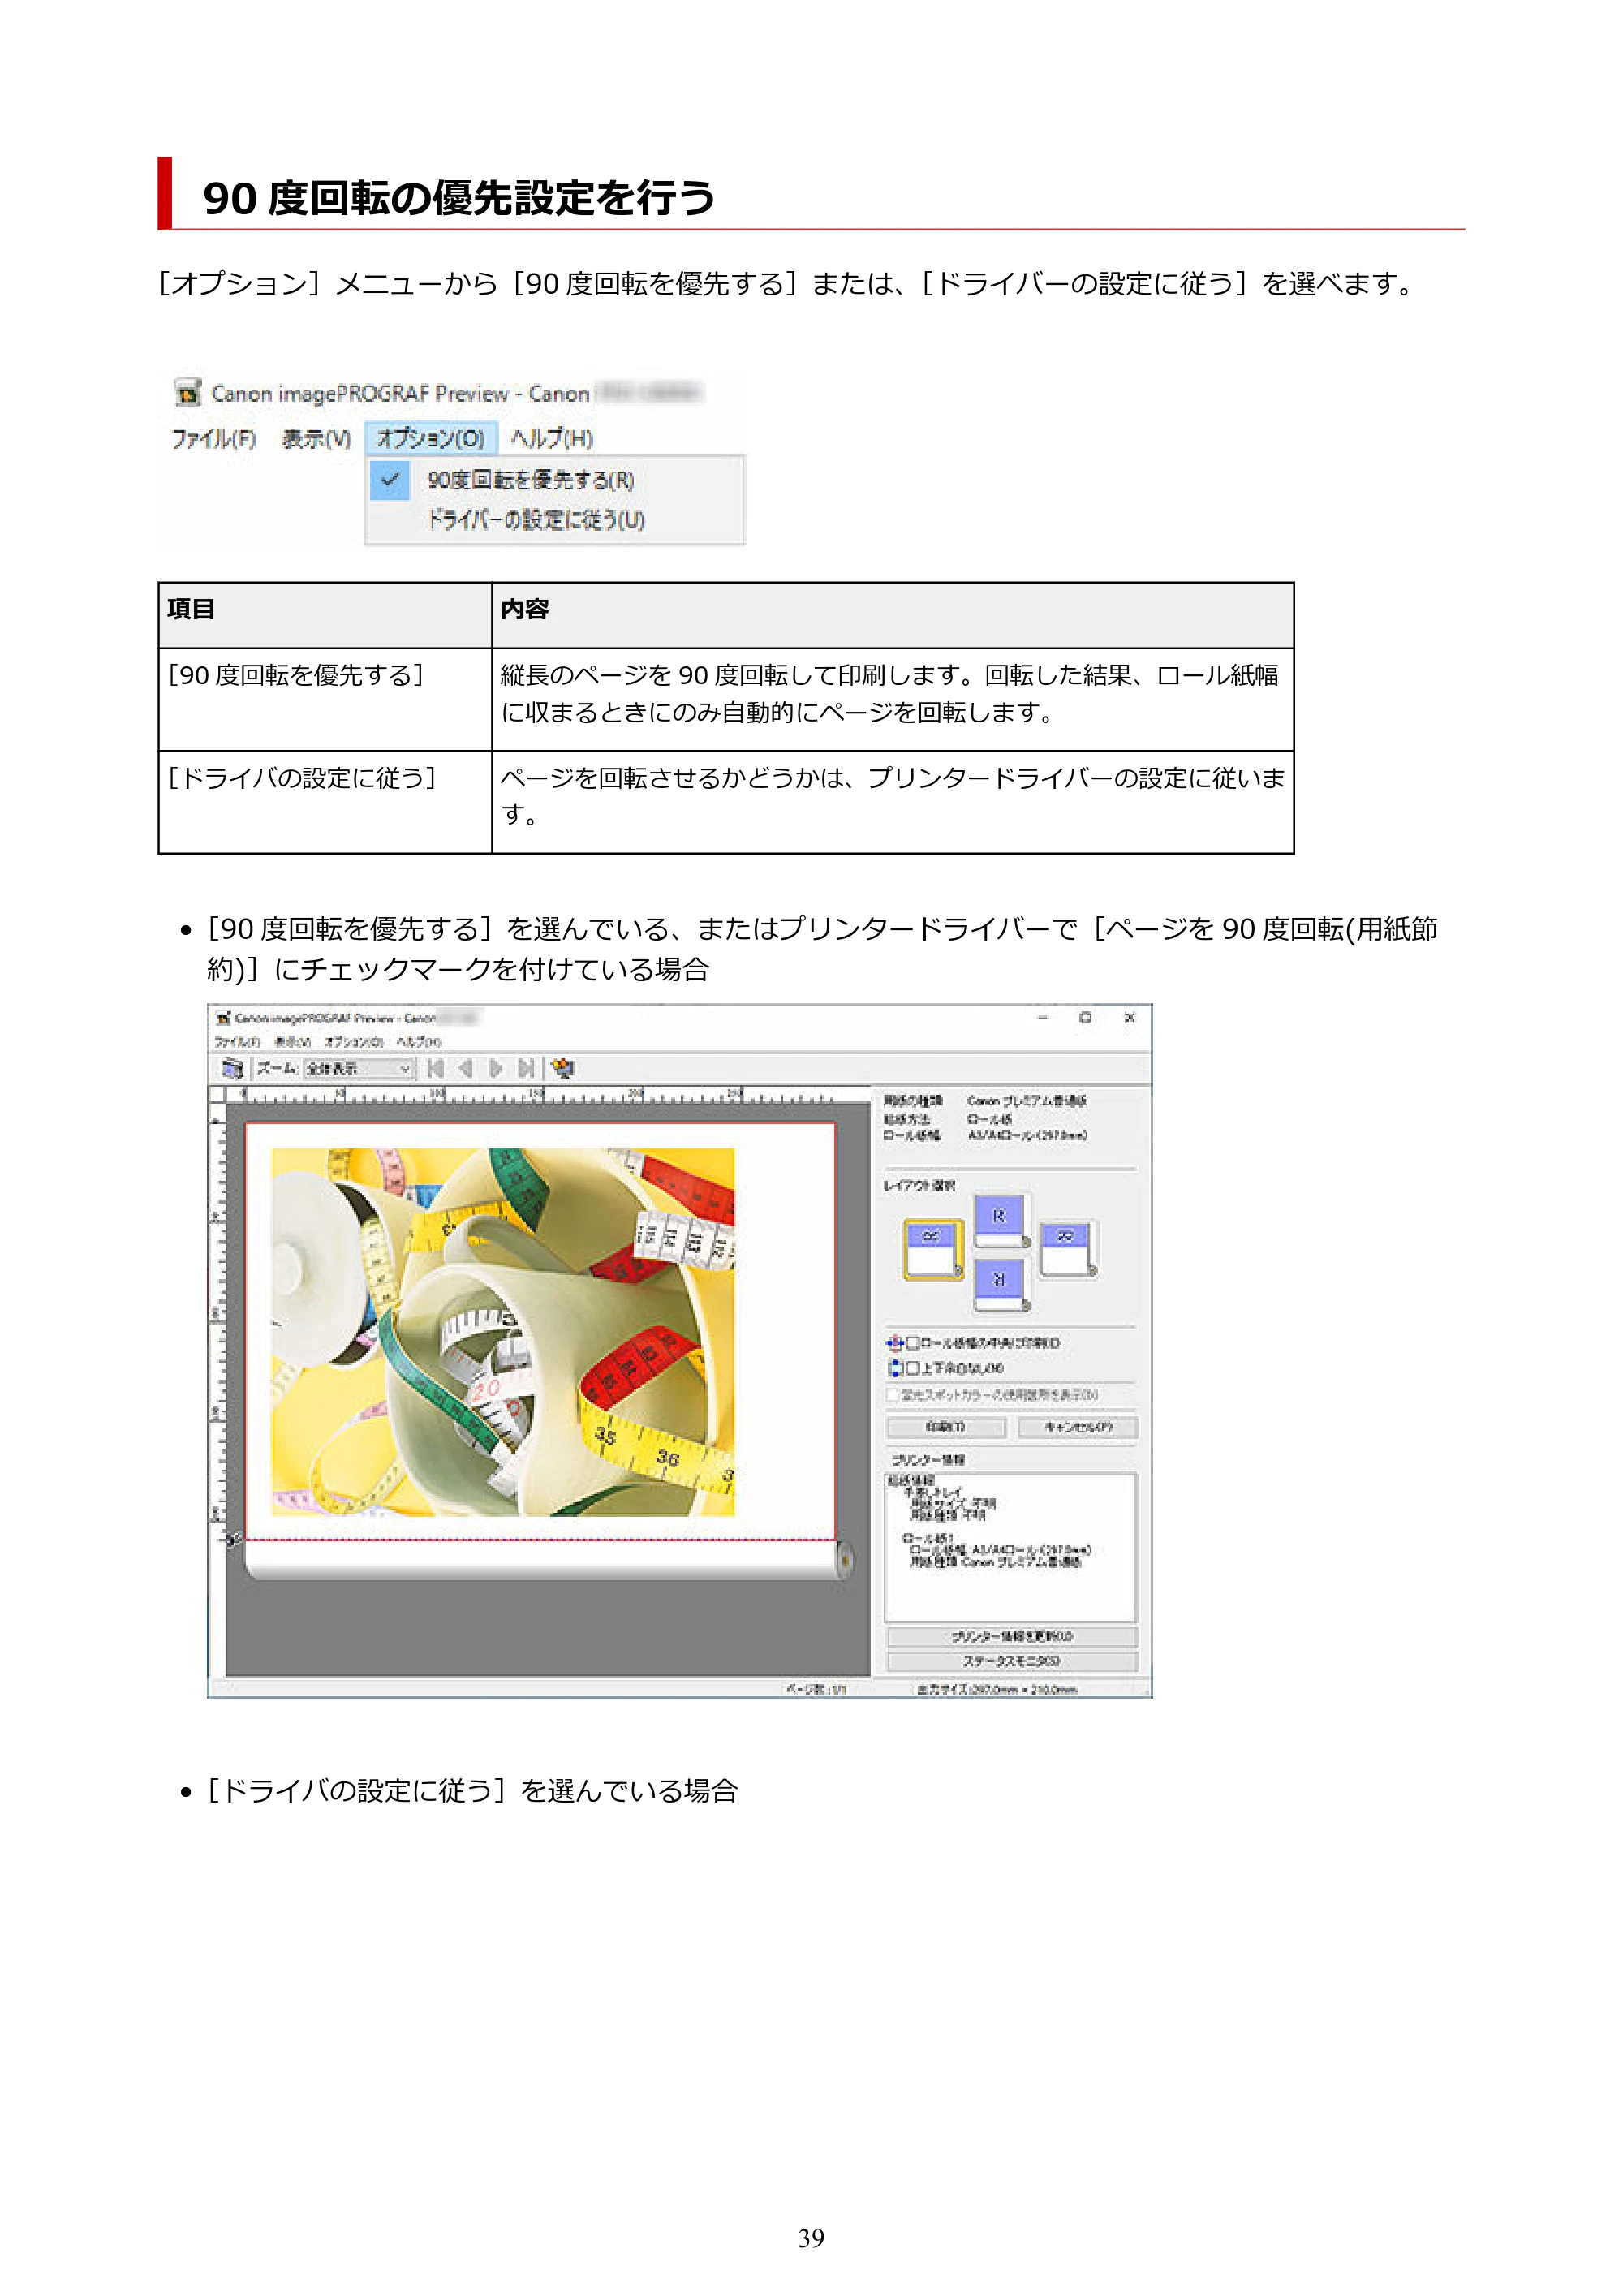Select the yellow-highlighted layout thumbnail

pyautogui.click(x=933, y=1249)
